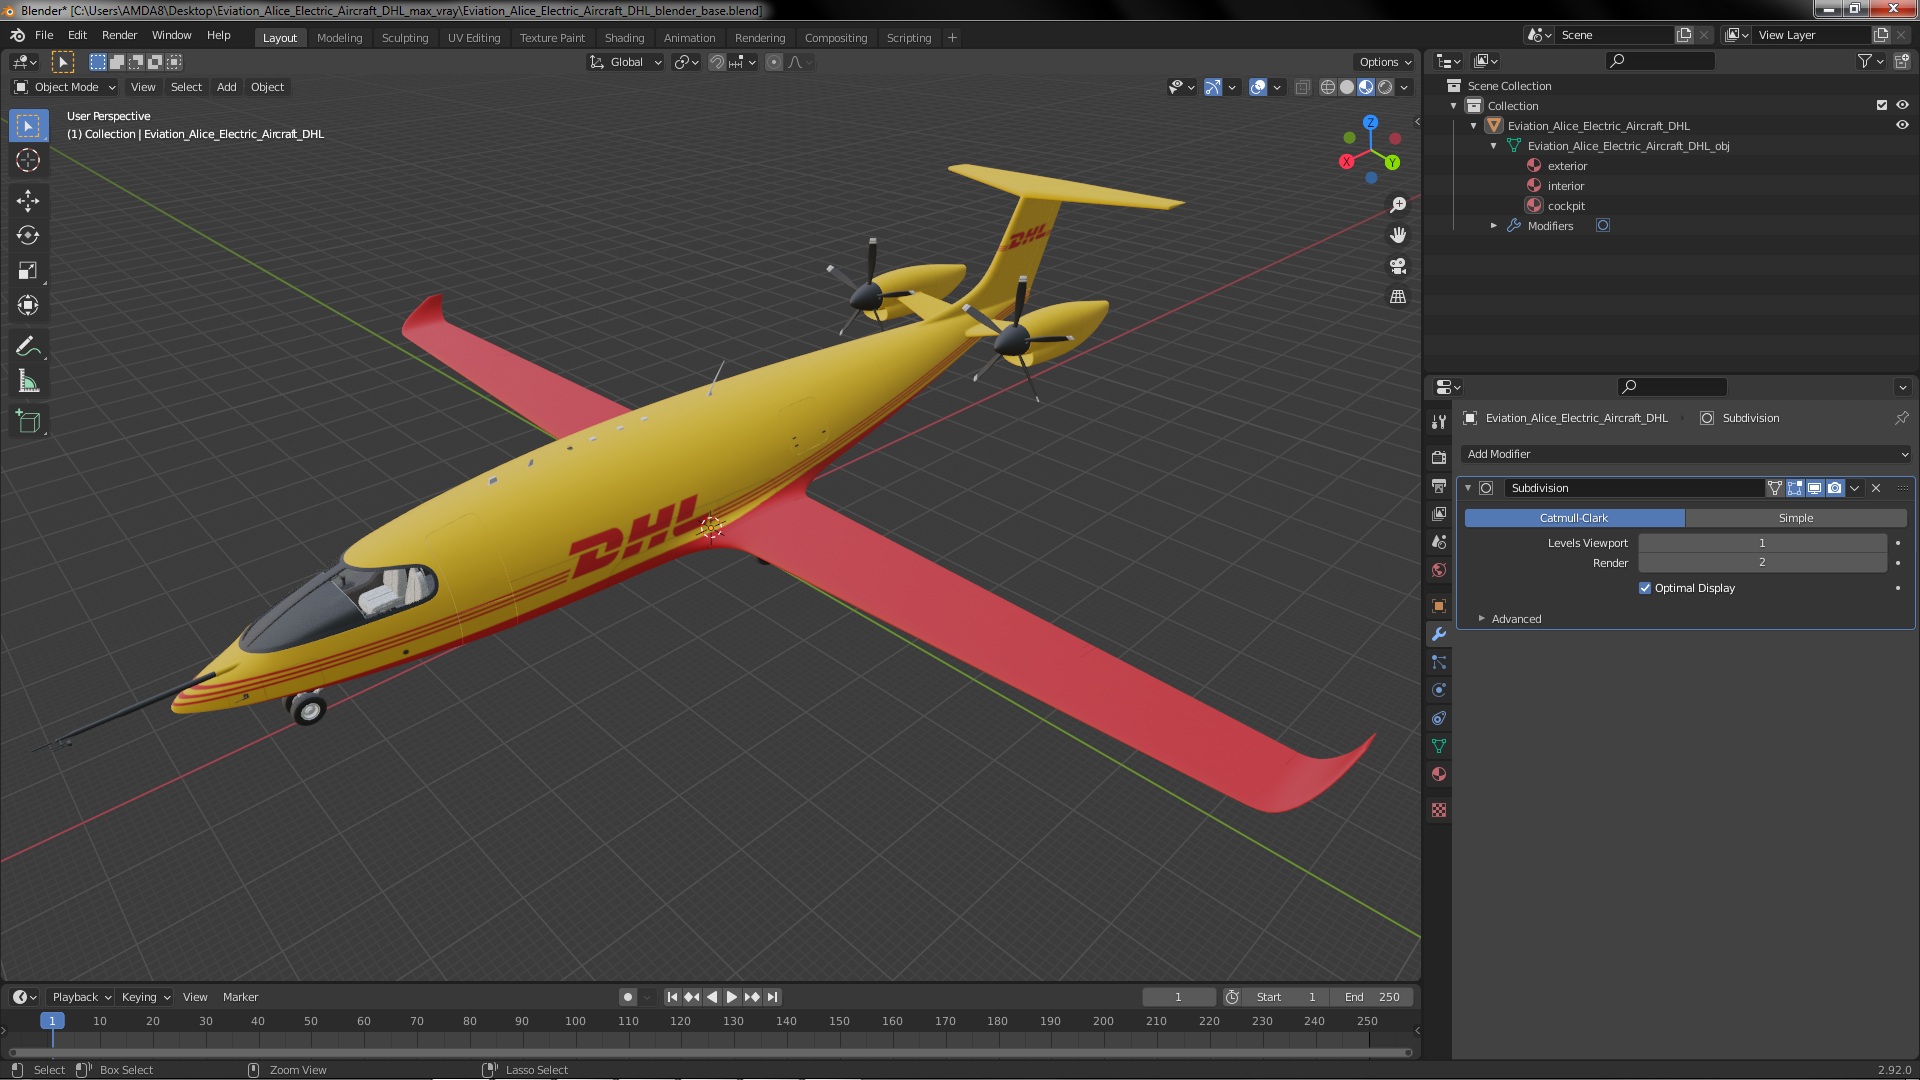Open the Object Mode dropdown
Screen dimensions: 1920x1080
coord(65,87)
